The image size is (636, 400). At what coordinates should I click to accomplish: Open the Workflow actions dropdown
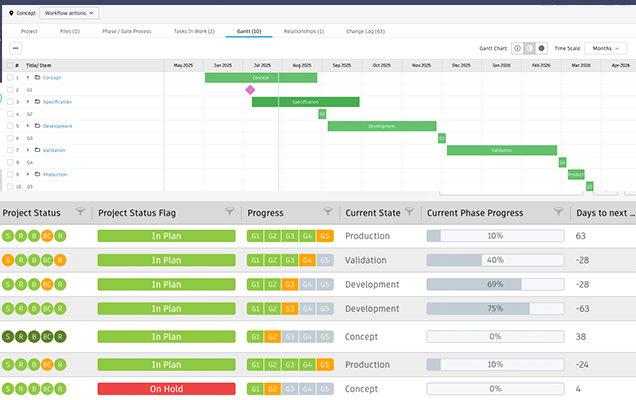coord(69,13)
